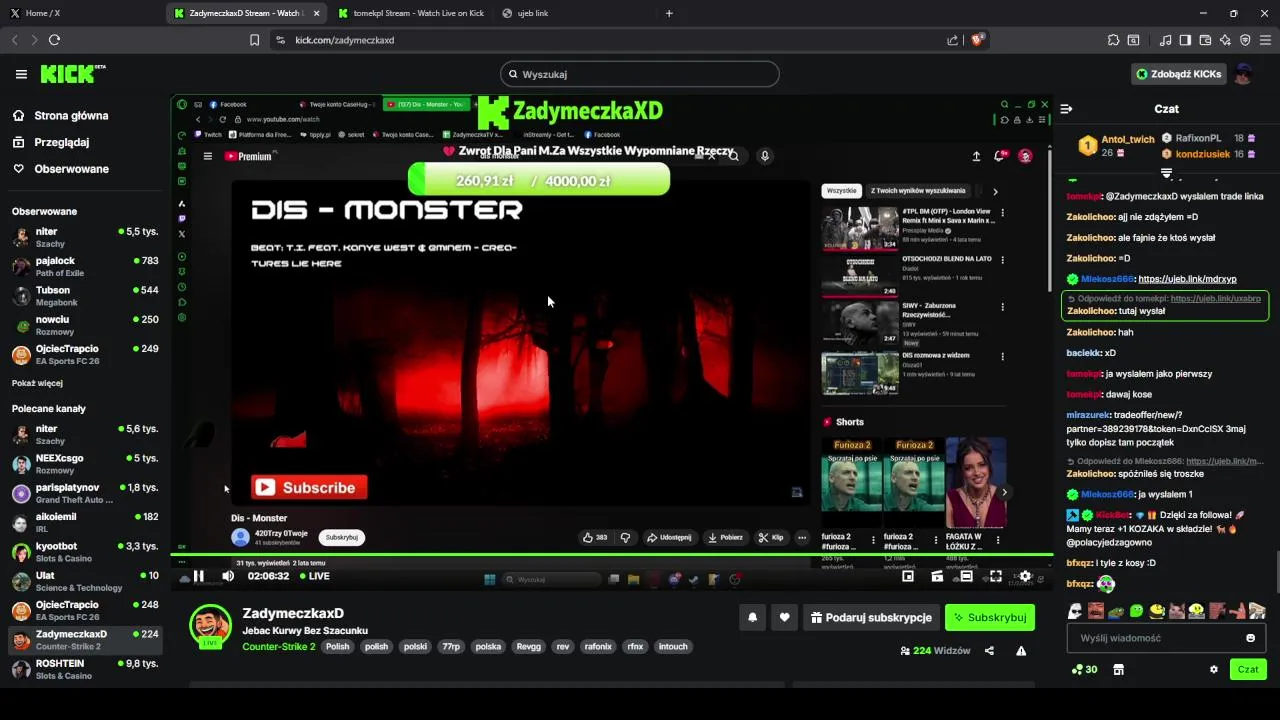The width and height of the screenshot is (1280, 720).
Task: Open nowciu Rozmowy channel
Action: tap(85, 325)
